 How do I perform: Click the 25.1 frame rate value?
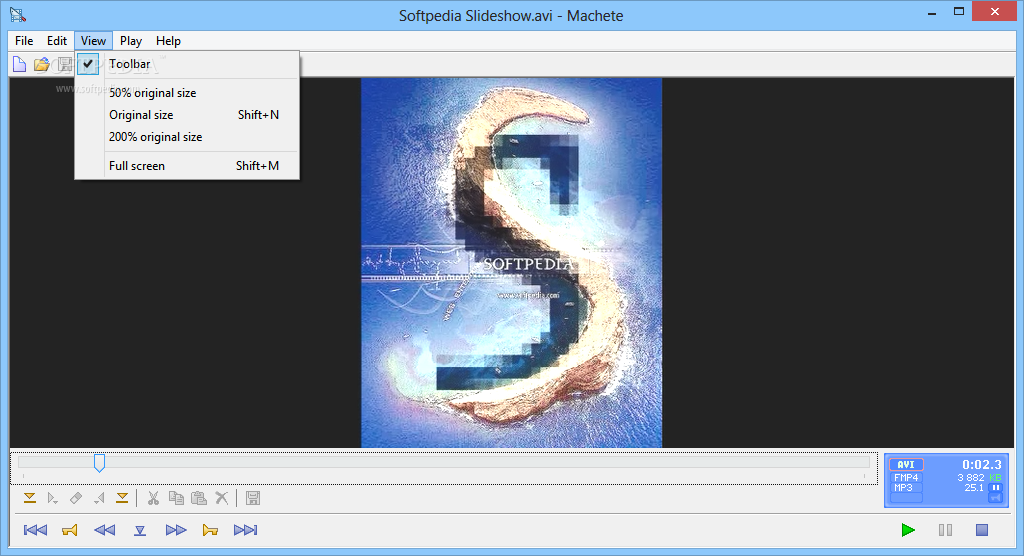click(974, 487)
